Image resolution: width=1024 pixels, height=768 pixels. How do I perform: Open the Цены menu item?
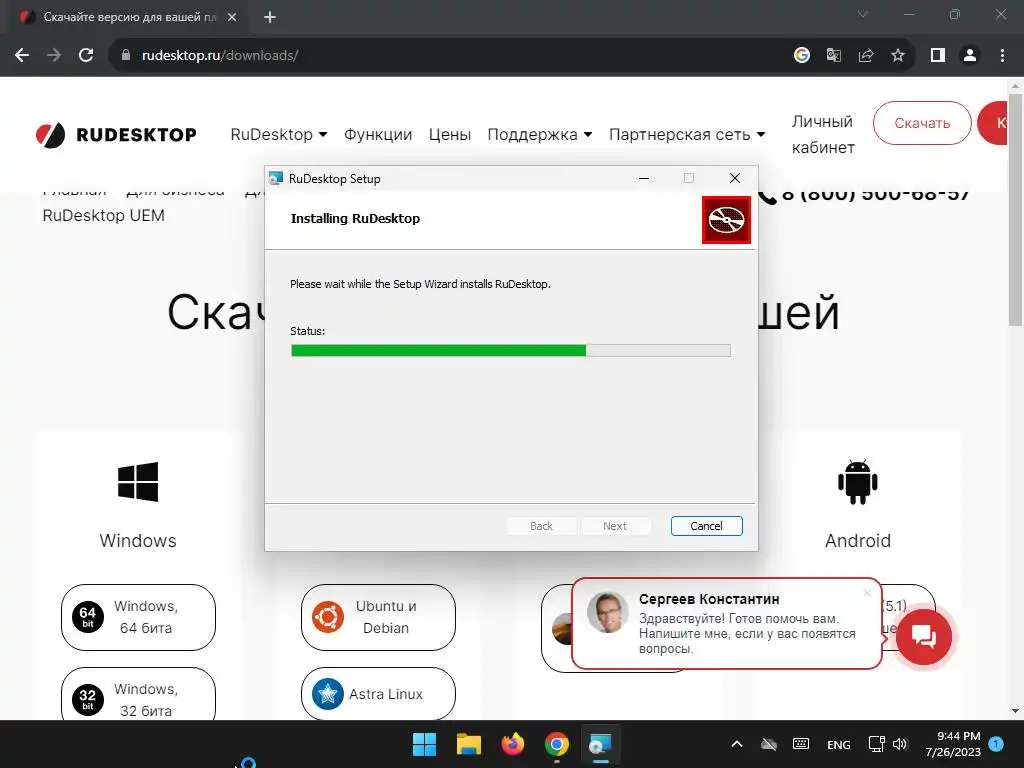450,135
